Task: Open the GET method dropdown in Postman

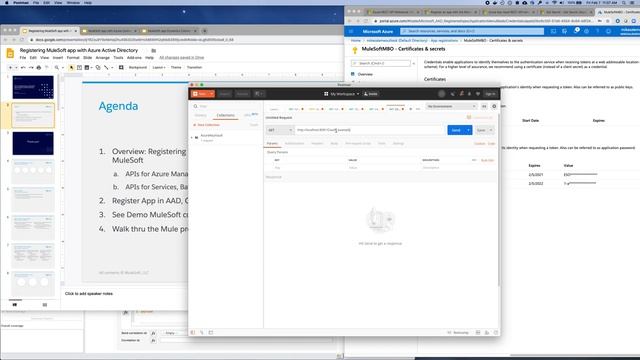Action: [x=280, y=130]
